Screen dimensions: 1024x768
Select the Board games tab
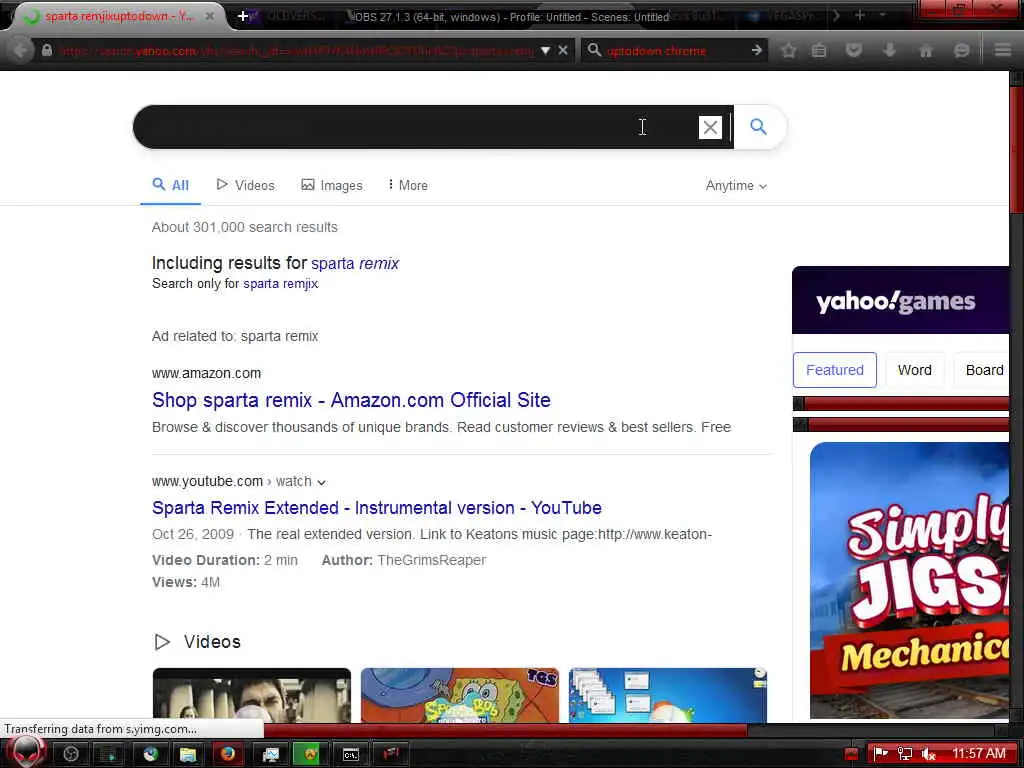pyautogui.click(x=984, y=370)
